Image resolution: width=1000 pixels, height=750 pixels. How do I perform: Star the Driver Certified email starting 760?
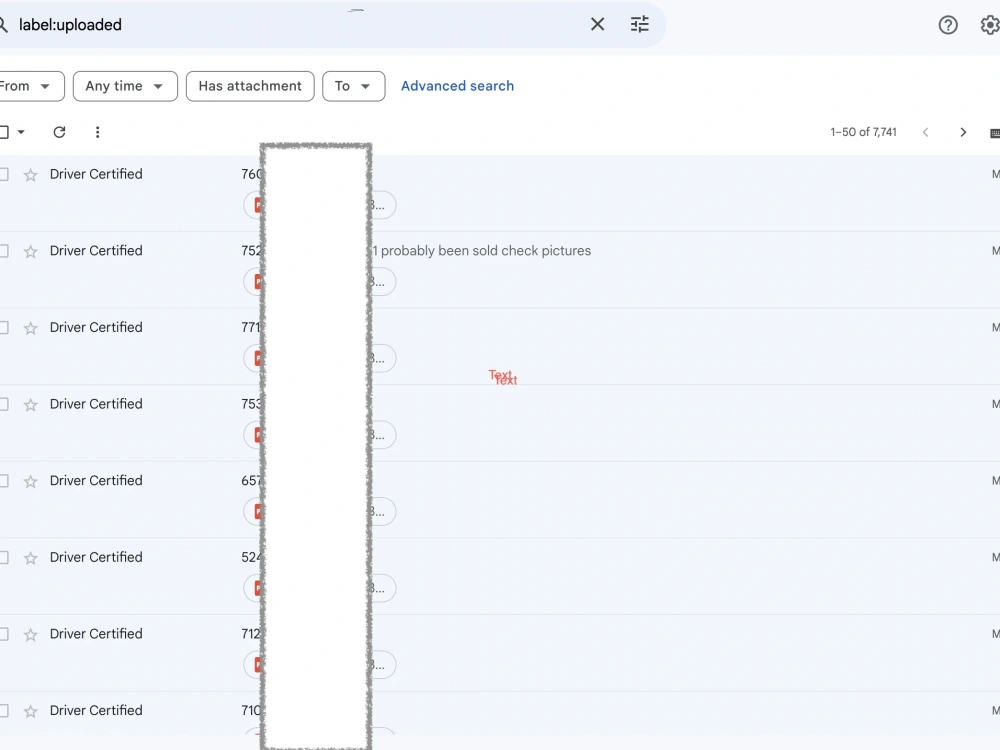pyautogui.click(x=31, y=175)
